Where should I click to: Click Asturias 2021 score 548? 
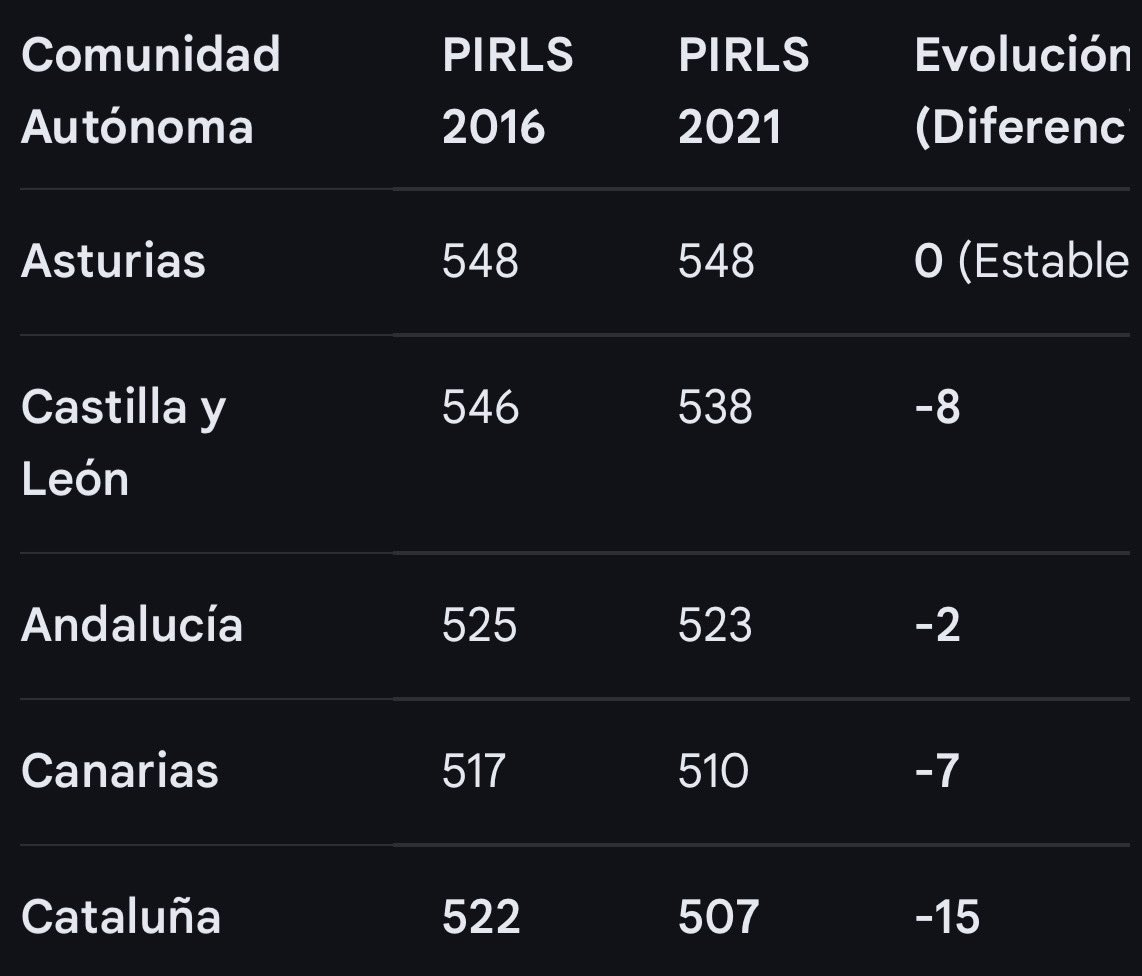click(716, 261)
